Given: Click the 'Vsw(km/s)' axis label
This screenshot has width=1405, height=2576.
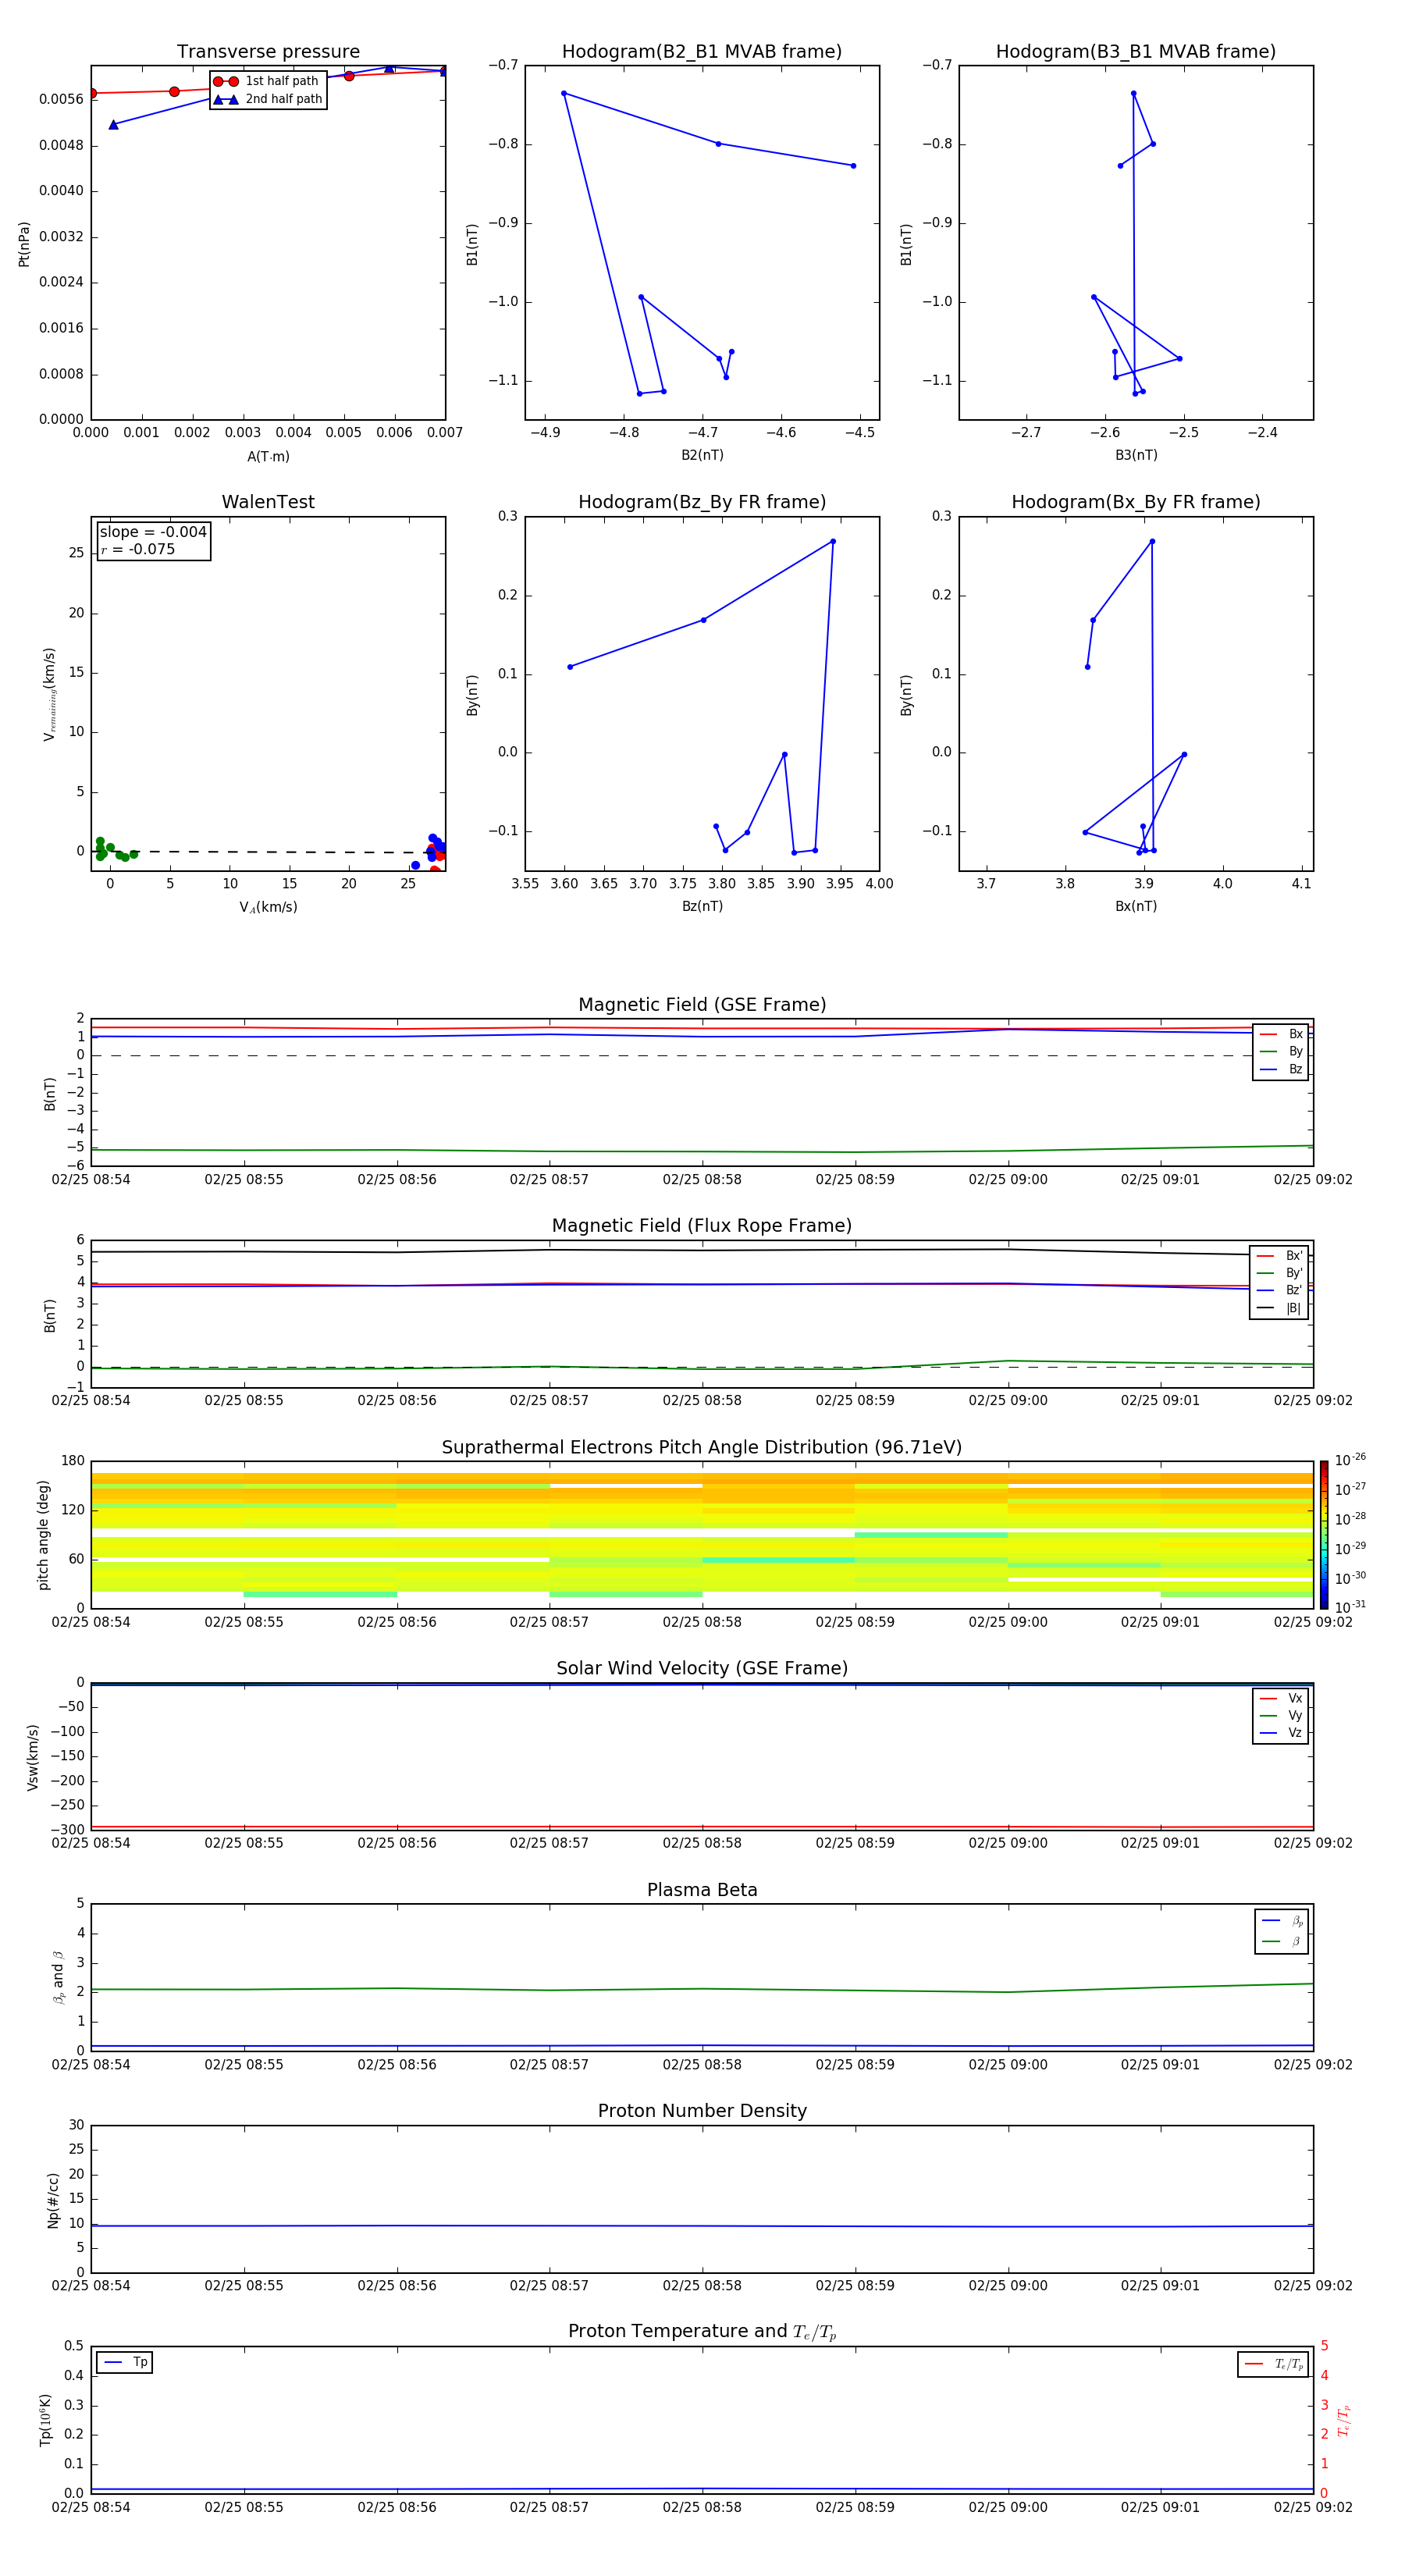Looking at the screenshot, I should click(x=32, y=1756).
